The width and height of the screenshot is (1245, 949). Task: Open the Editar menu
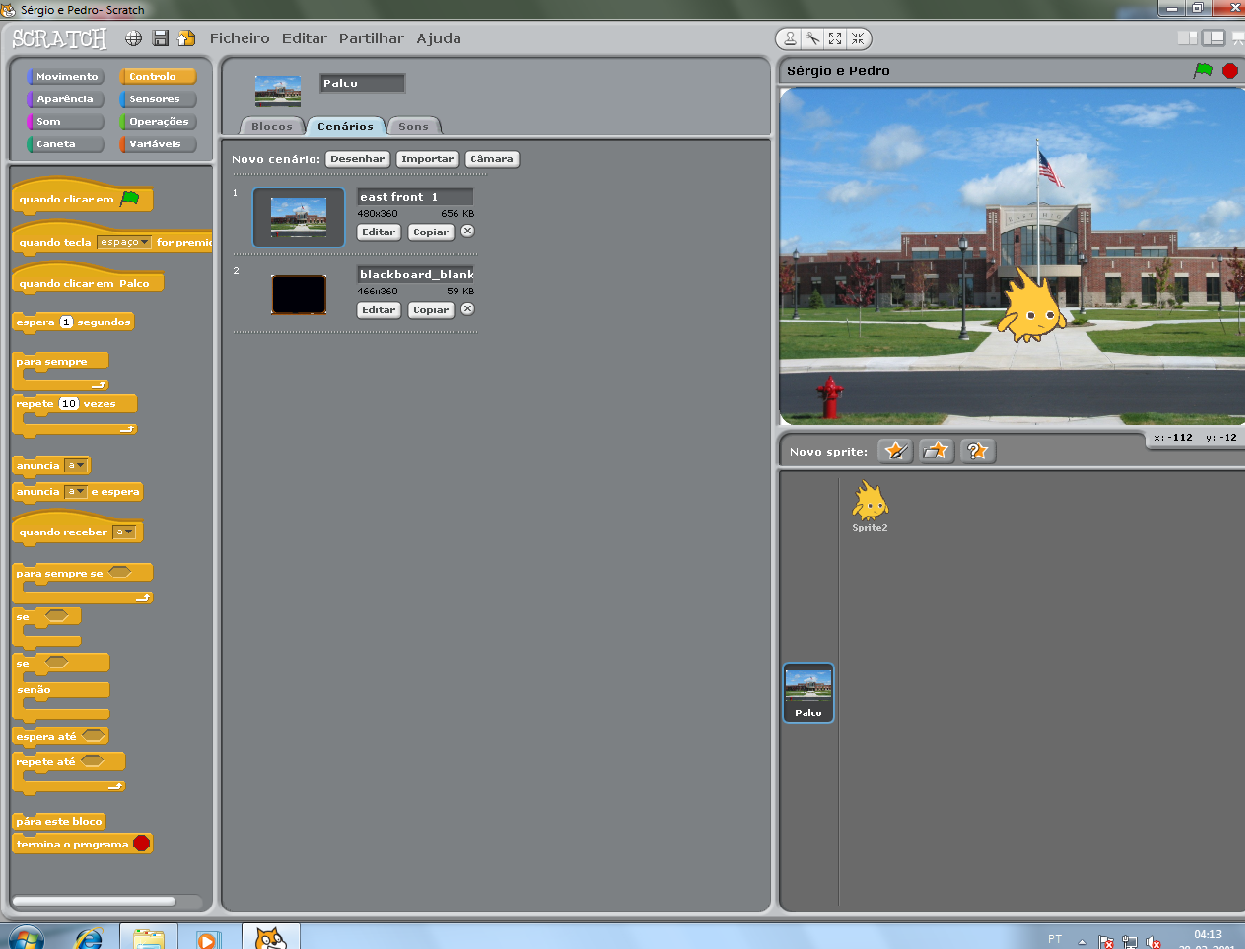[304, 38]
